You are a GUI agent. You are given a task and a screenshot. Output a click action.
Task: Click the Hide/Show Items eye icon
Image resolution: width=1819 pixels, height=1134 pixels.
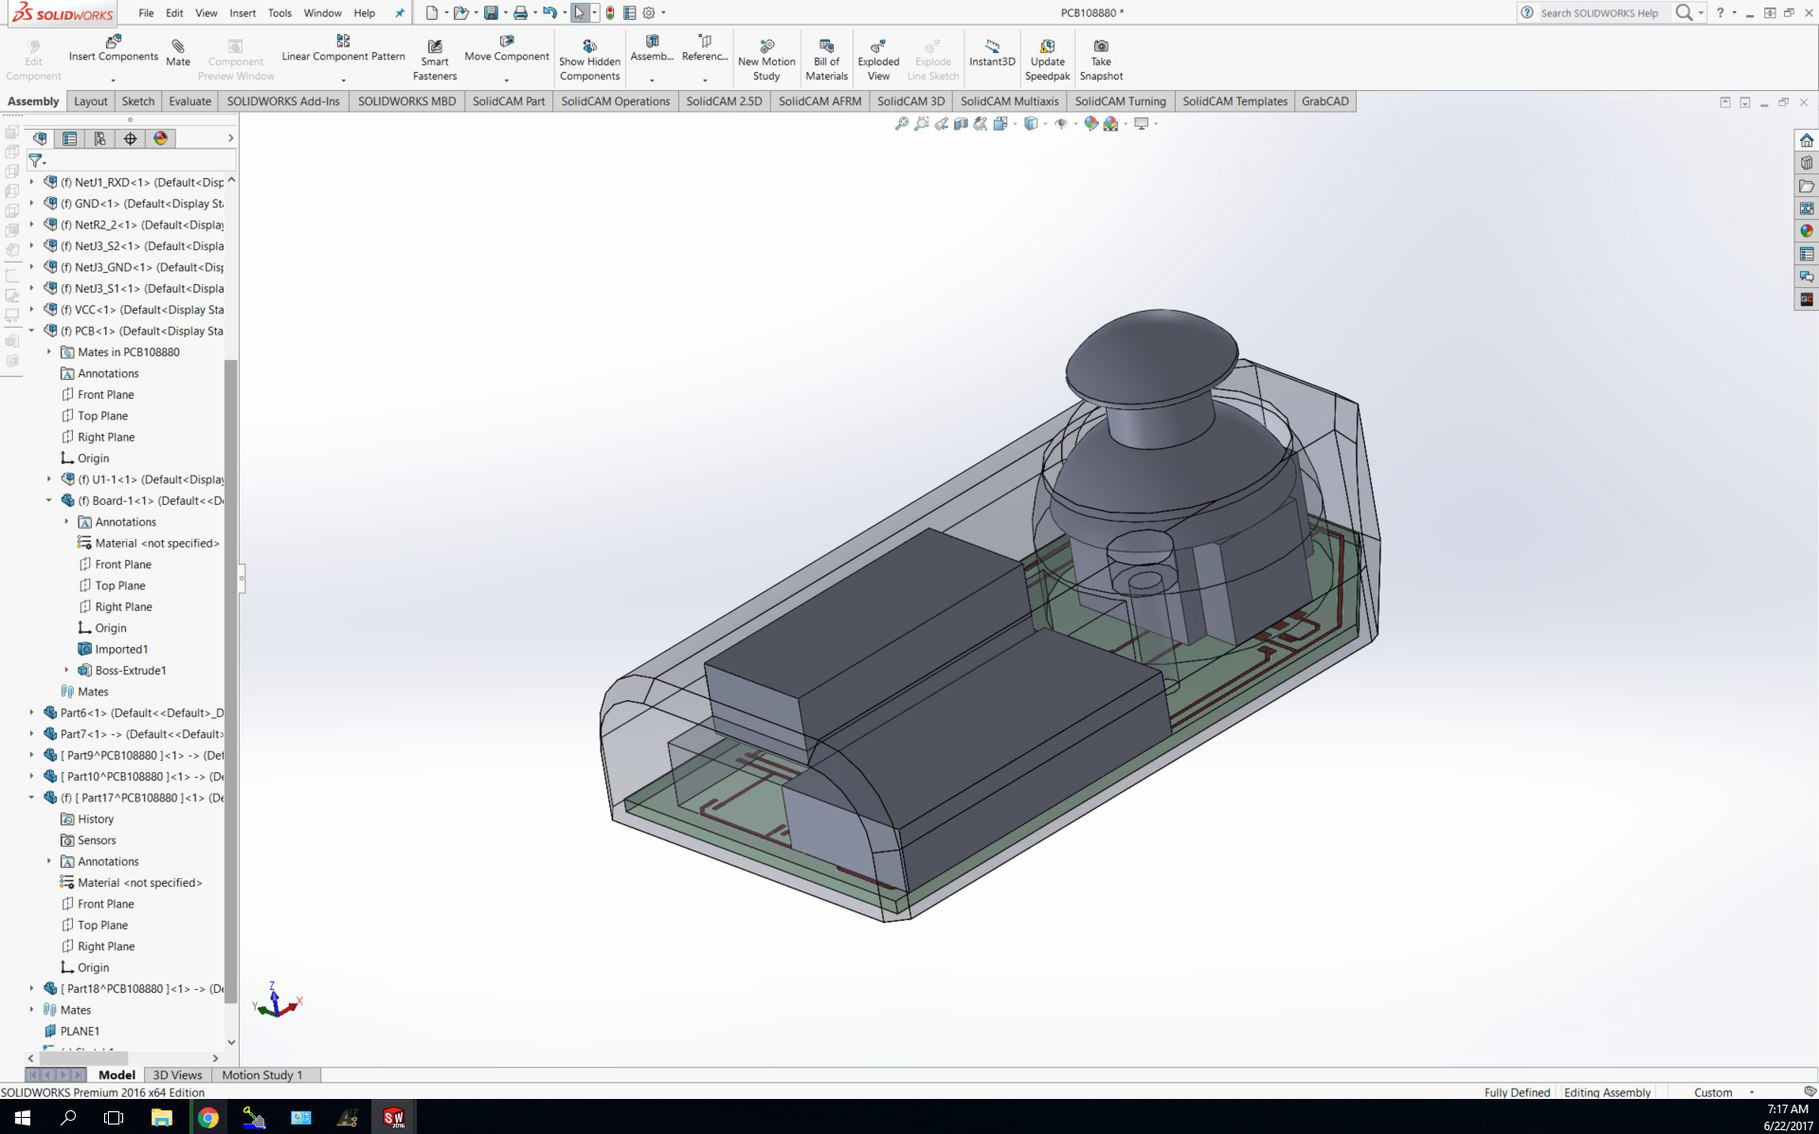click(x=1062, y=125)
